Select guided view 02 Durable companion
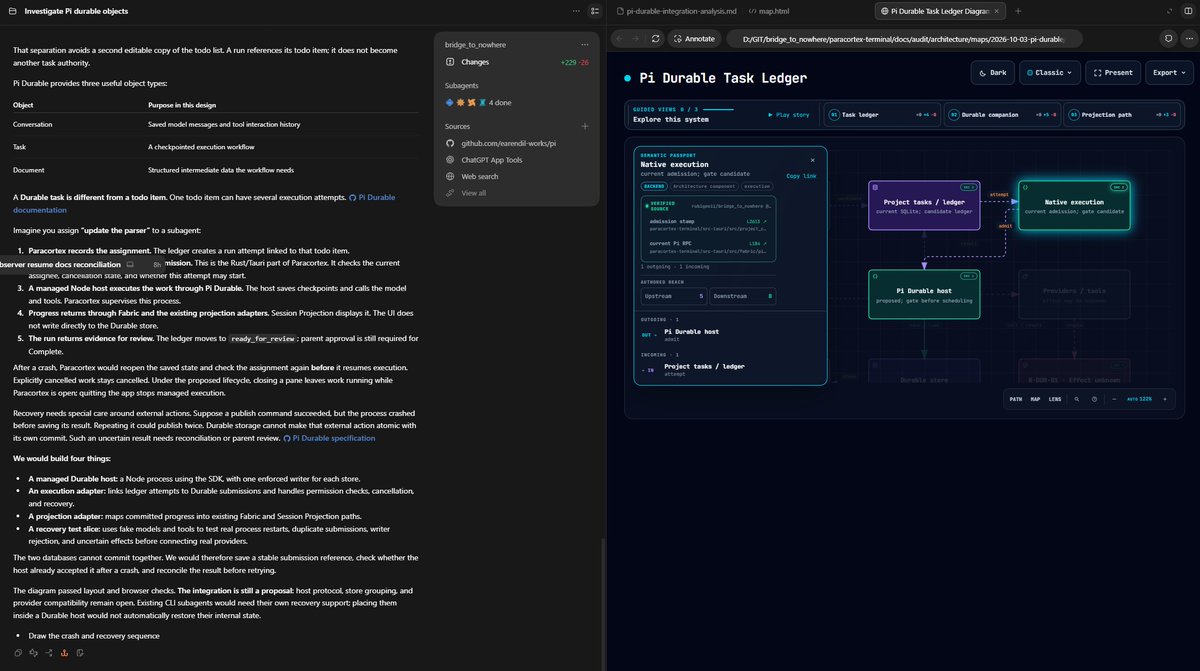This screenshot has height=671, width=1200. [x=1002, y=115]
